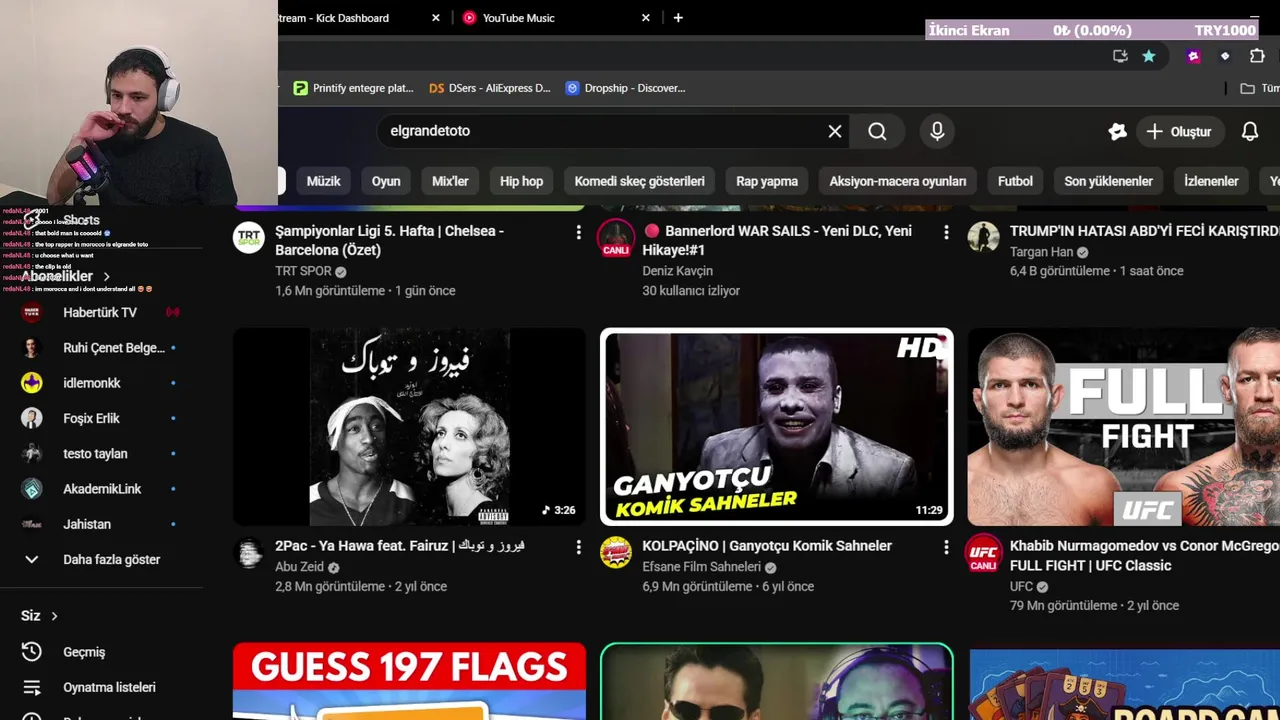The width and height of the screenshot is (1280, 720).
Task: Open a new browser tab with plus
Action: click(x=678, y=18)
